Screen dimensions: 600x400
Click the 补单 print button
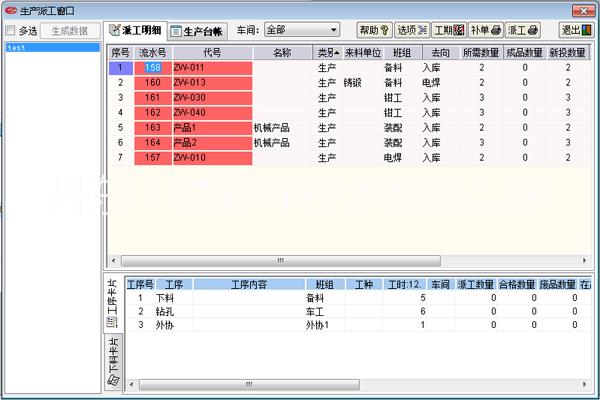pyautogui.click(x=486, y=30)
